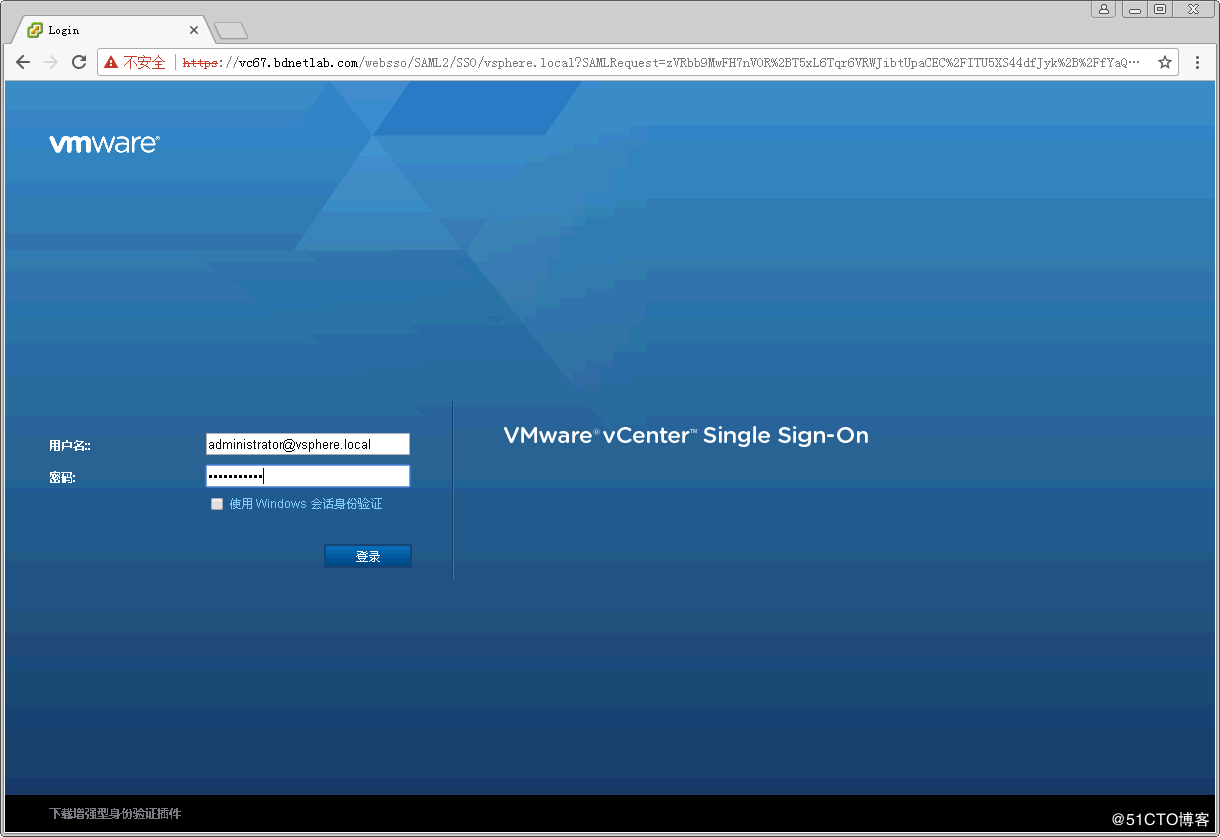Screen dimensions: 1220x837
Task: Click the 用户名 label
Action: click(70, 445)
